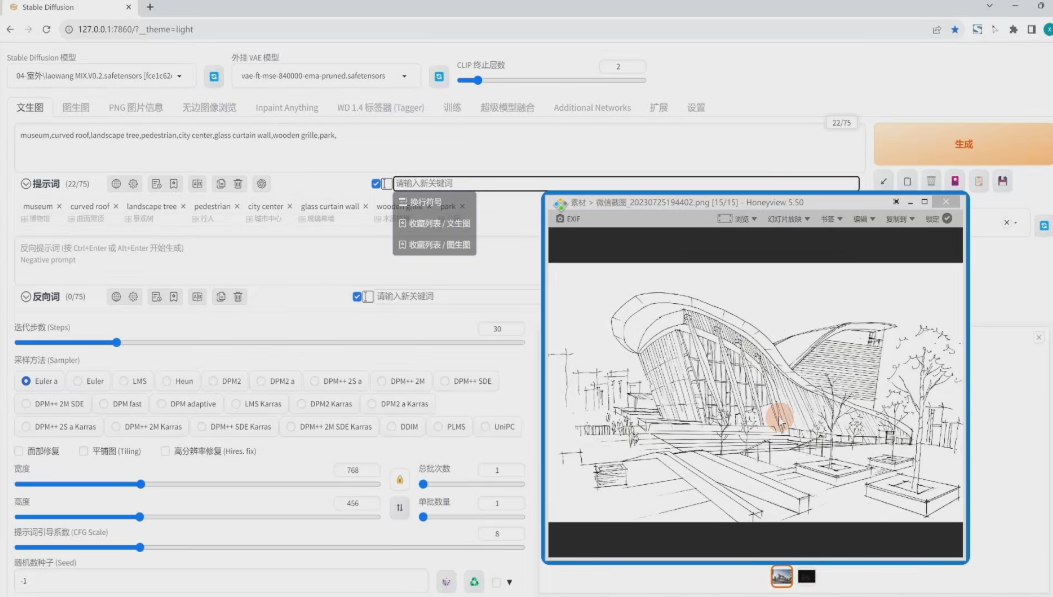
Task: Open EXIF info in Honeyview
Action: coord(568,218)
